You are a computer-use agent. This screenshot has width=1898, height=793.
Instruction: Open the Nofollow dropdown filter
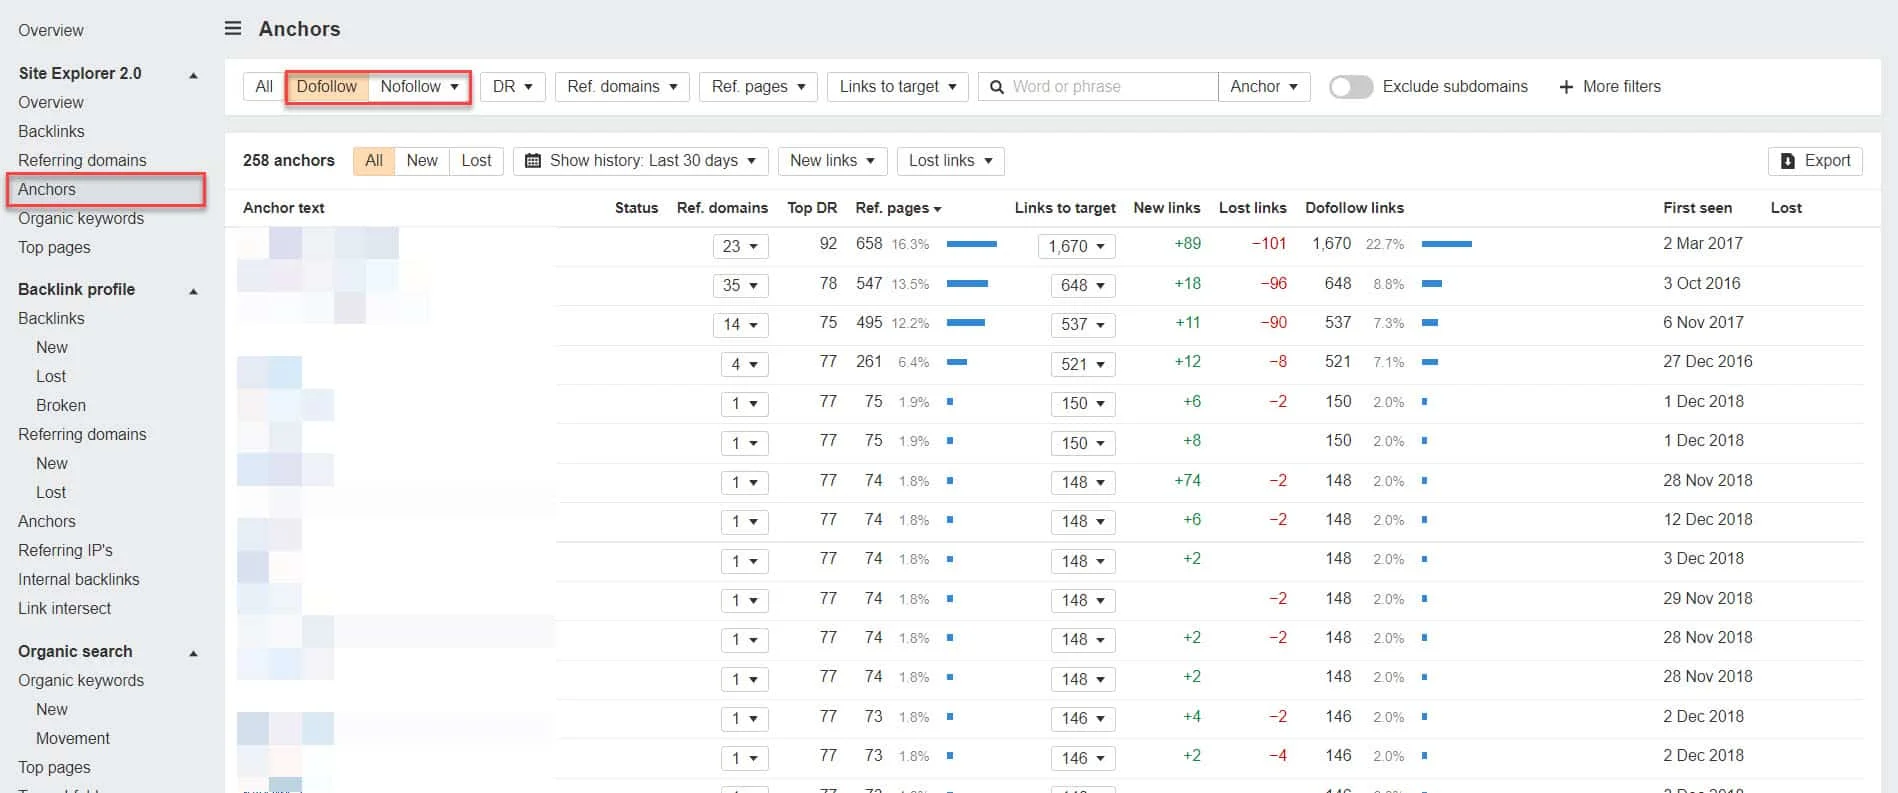pos(419,87)
